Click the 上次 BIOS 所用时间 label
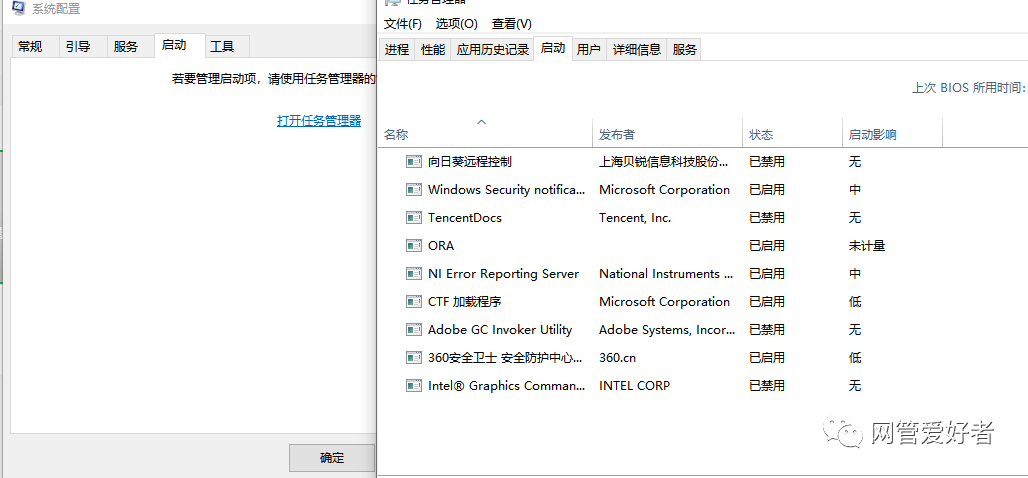This screenshot has width=1028, height=478. [x=970, y=87]
